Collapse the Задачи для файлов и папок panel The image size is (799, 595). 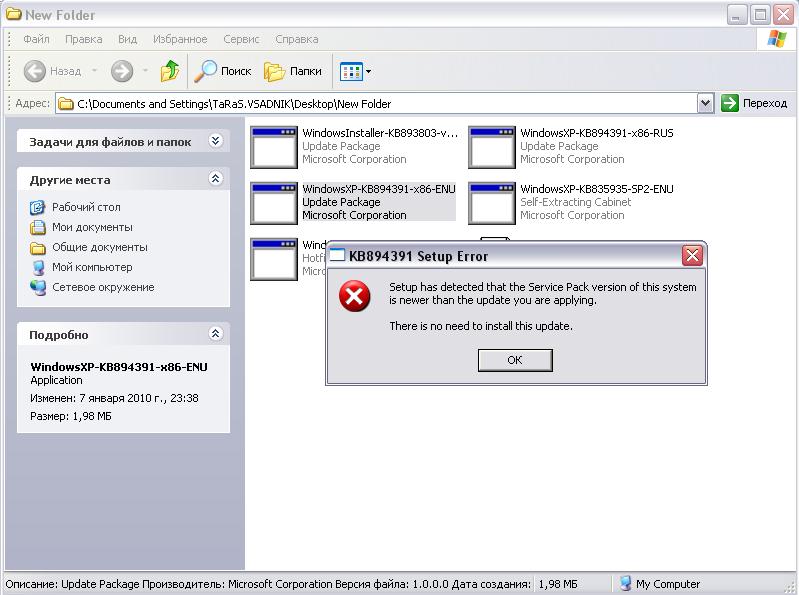click(215, 142)
